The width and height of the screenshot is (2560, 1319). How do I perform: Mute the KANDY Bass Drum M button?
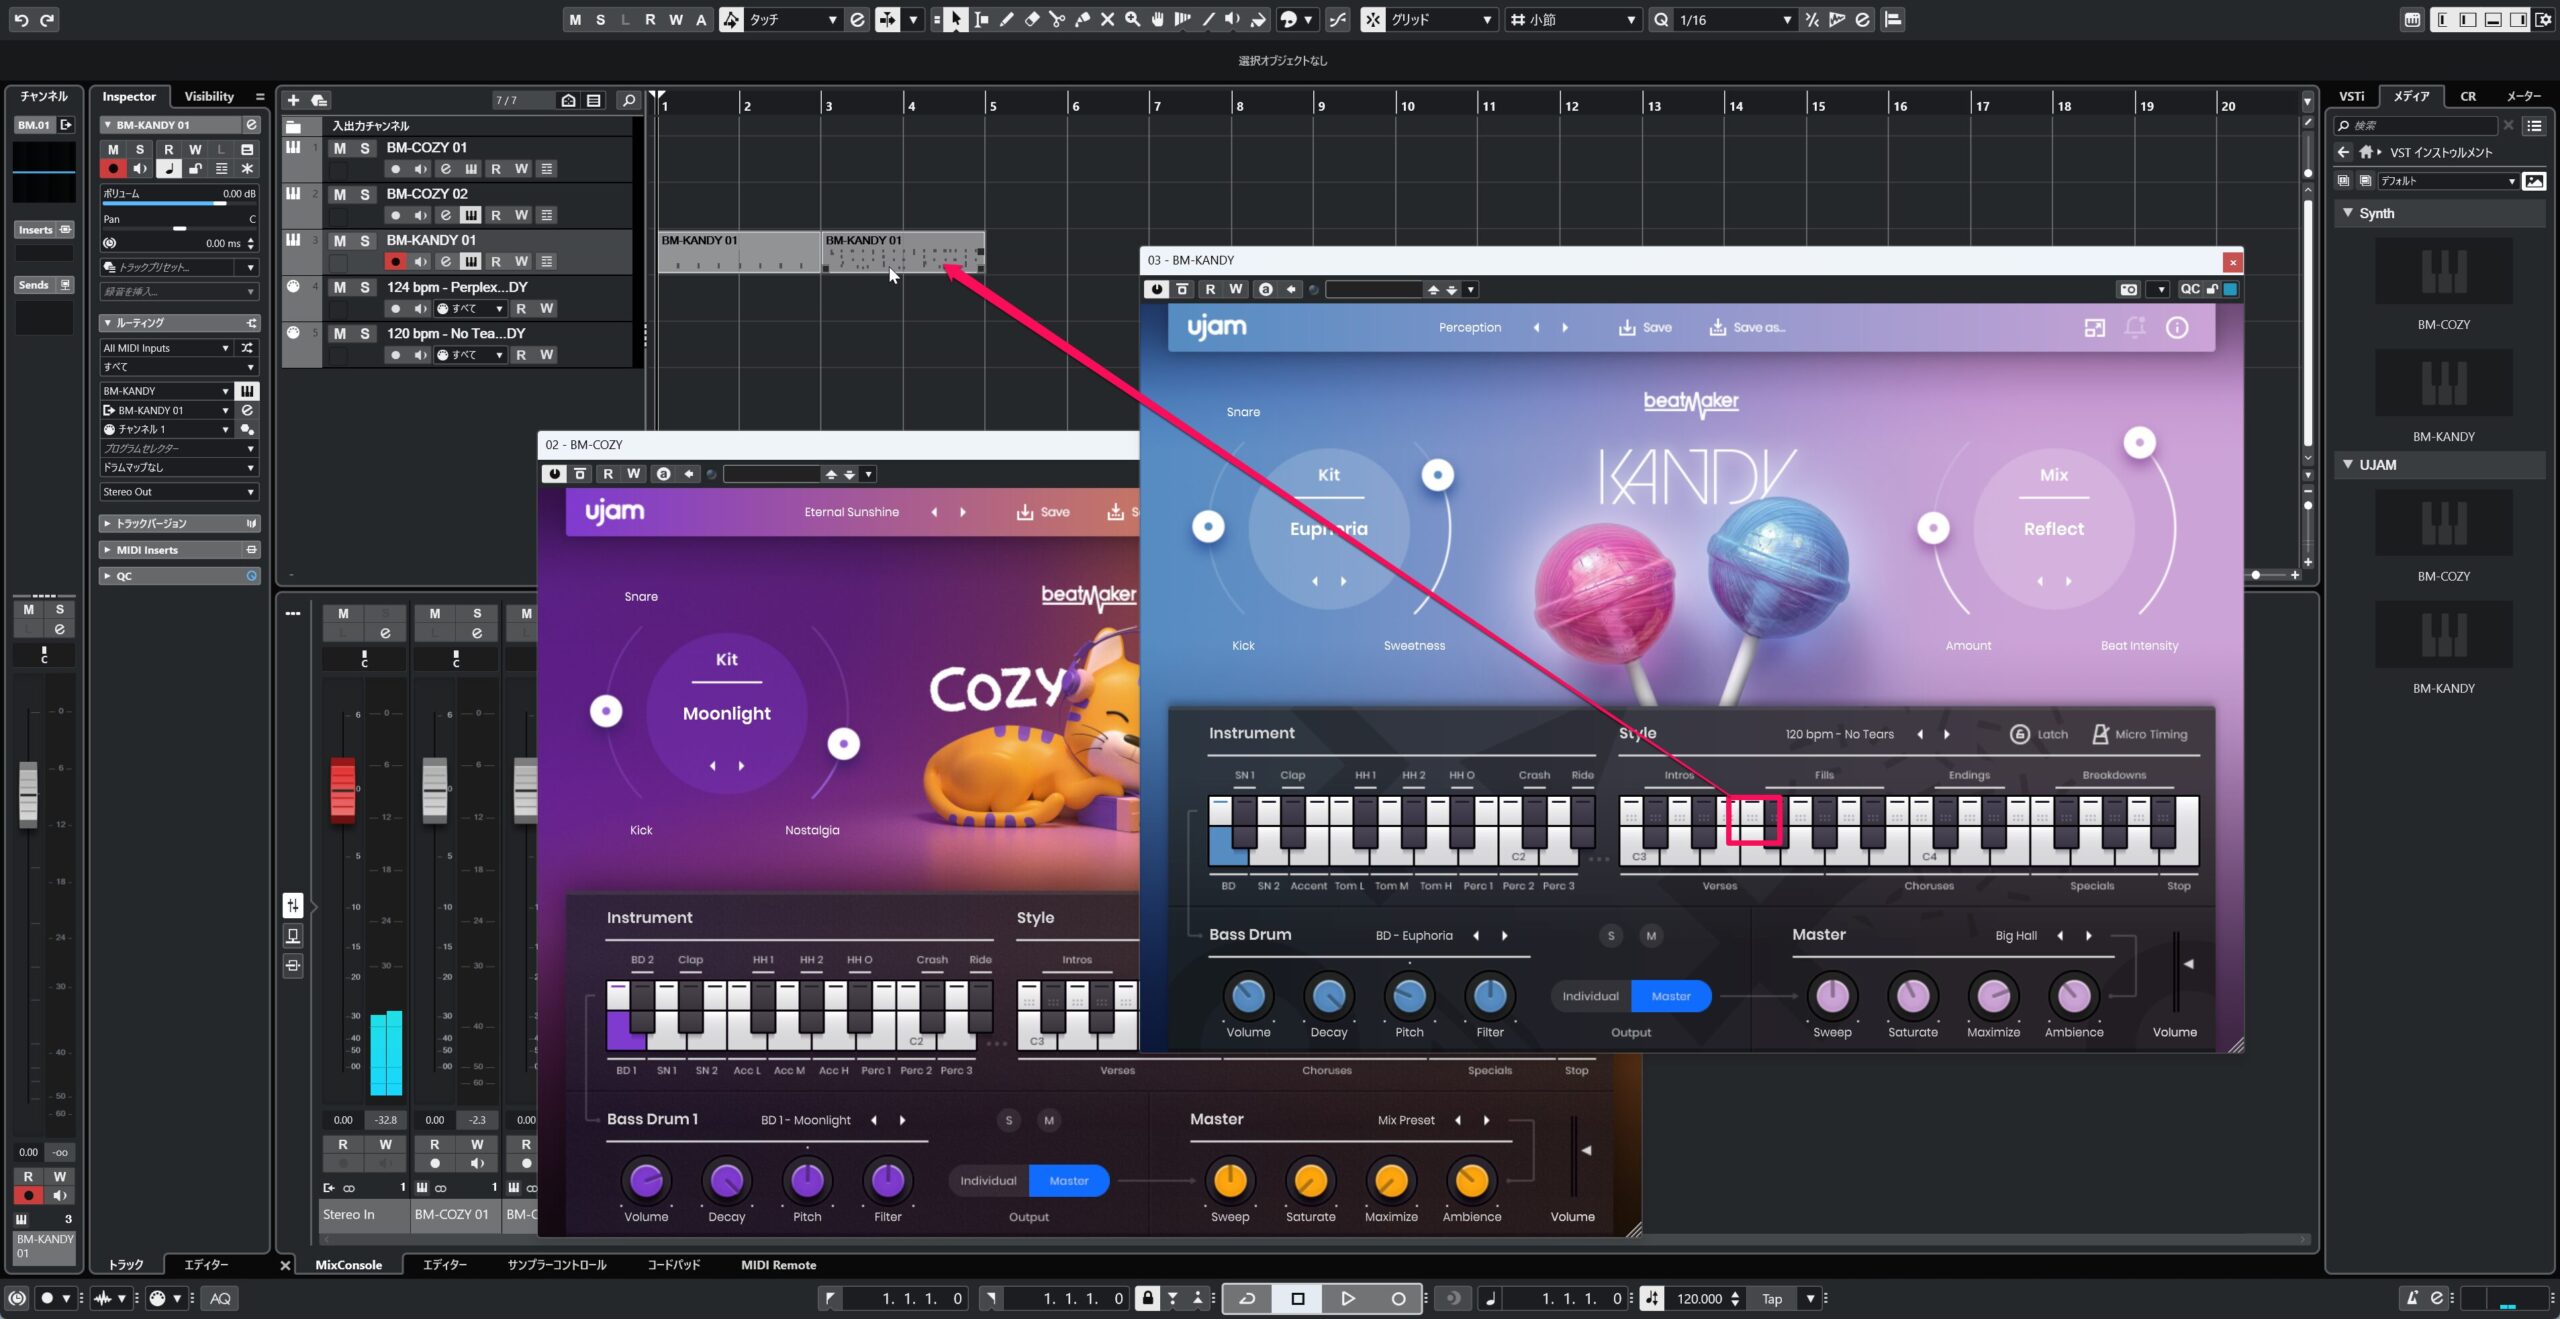click(x=1651, y=936)
